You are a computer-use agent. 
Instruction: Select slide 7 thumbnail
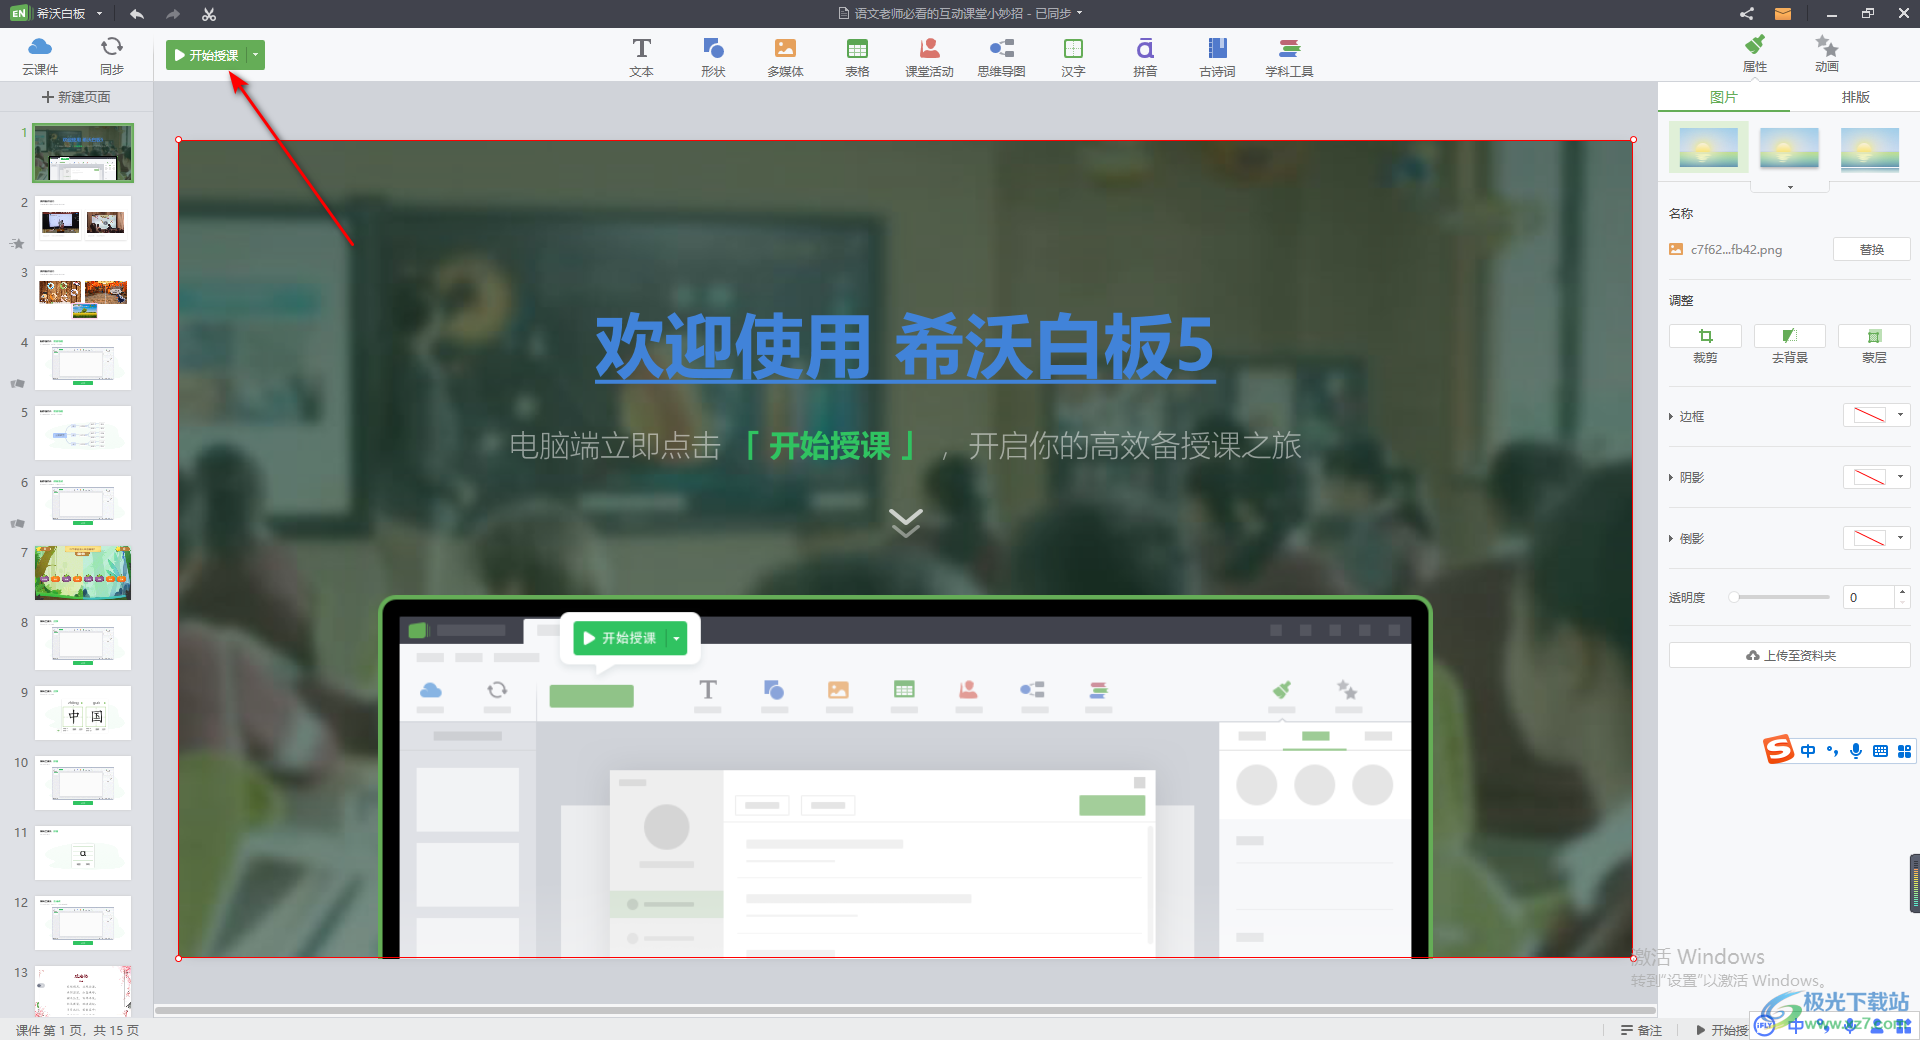click(83, 572)
